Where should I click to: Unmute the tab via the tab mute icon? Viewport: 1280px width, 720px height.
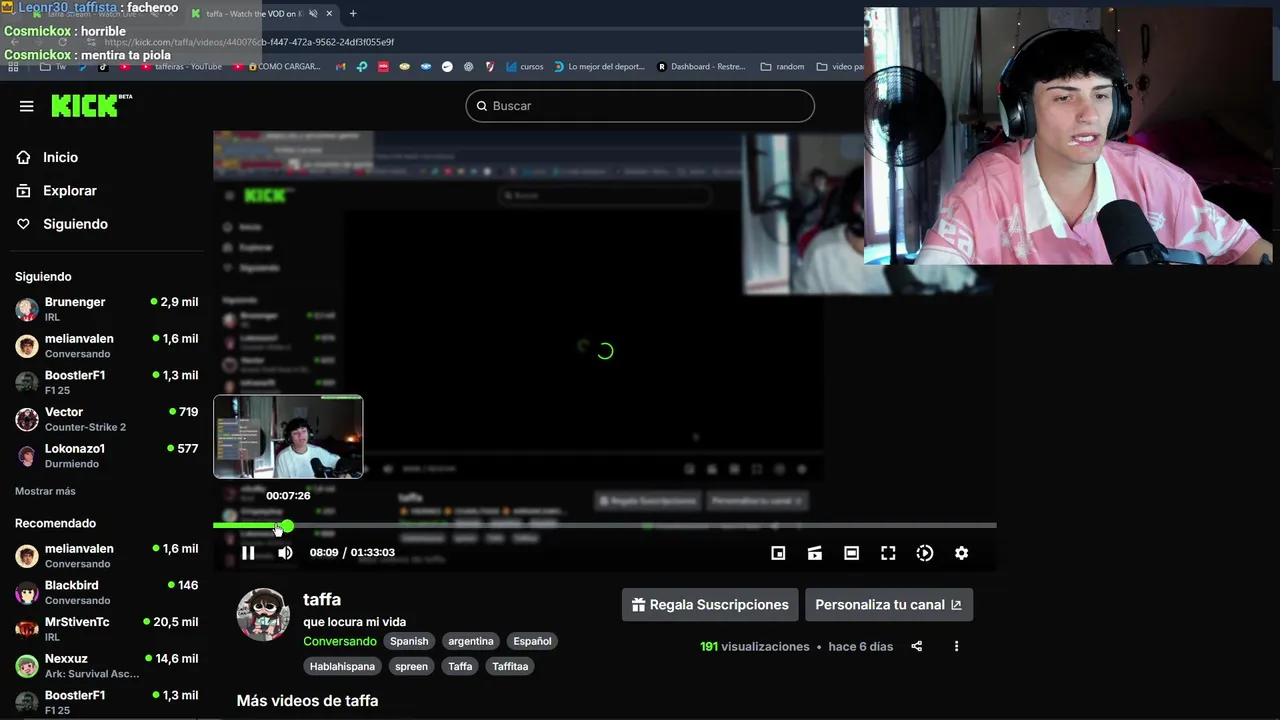313,14
